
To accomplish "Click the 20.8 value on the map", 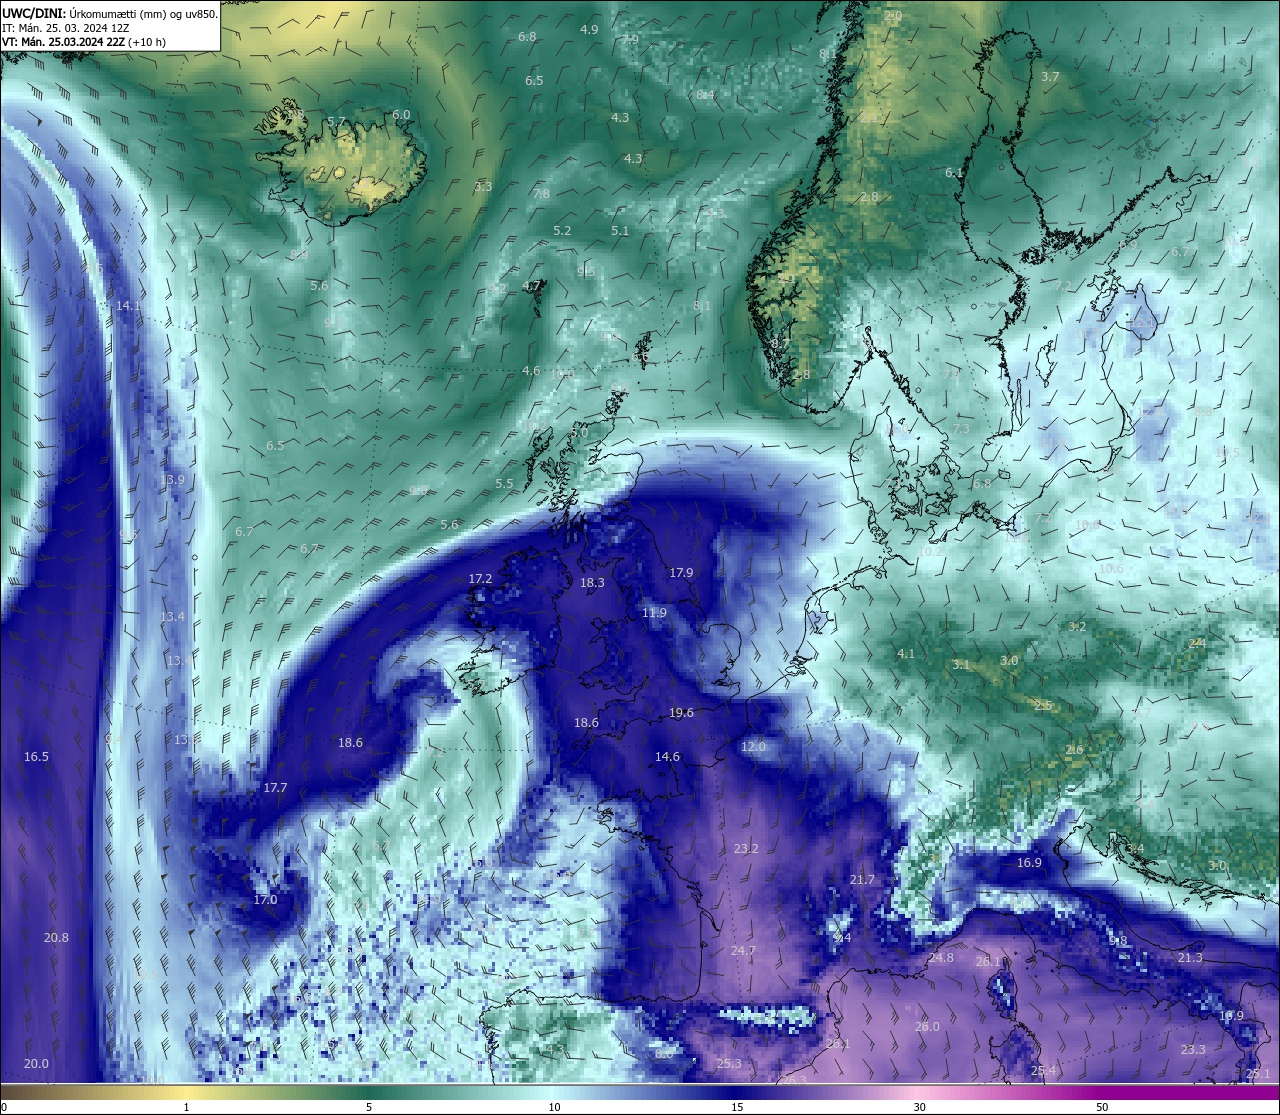I will pos(56,938).
